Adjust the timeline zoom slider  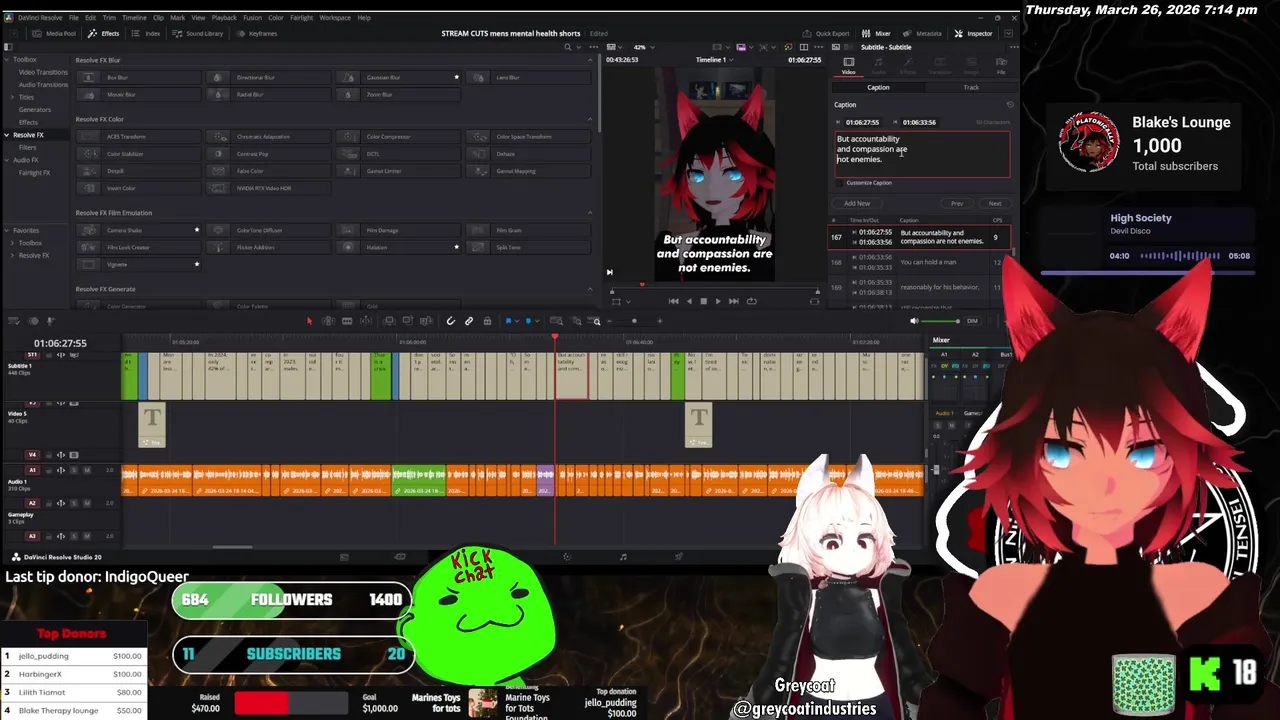(x=634, y=321)
